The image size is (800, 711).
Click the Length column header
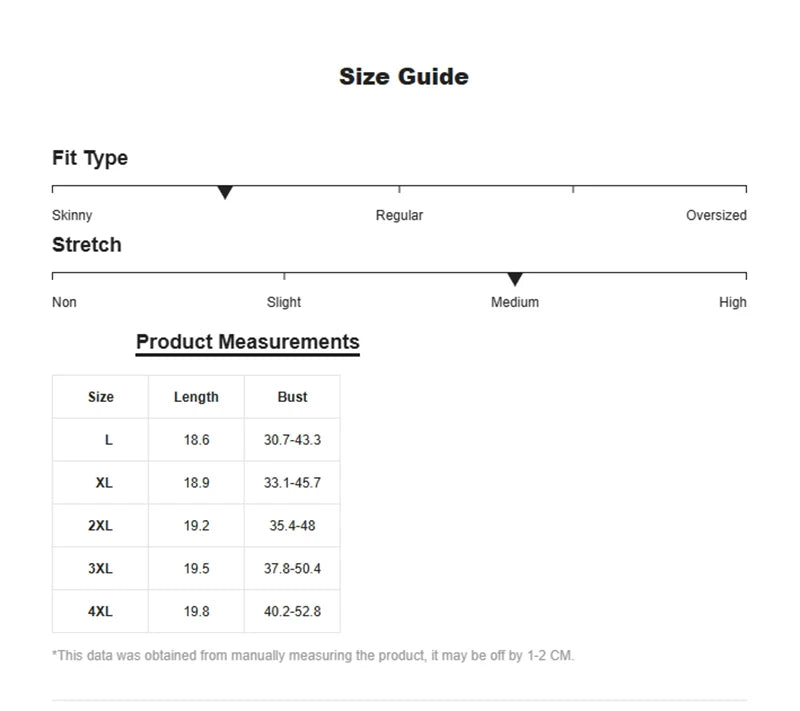(x=196, y=397)
